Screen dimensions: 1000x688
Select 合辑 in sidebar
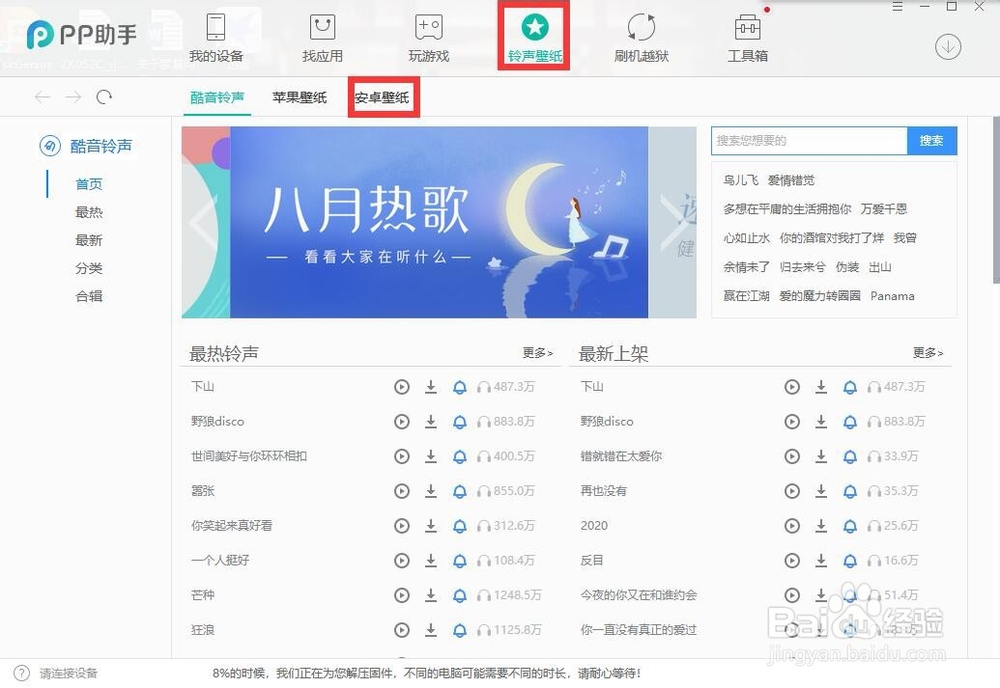(89, 296)
